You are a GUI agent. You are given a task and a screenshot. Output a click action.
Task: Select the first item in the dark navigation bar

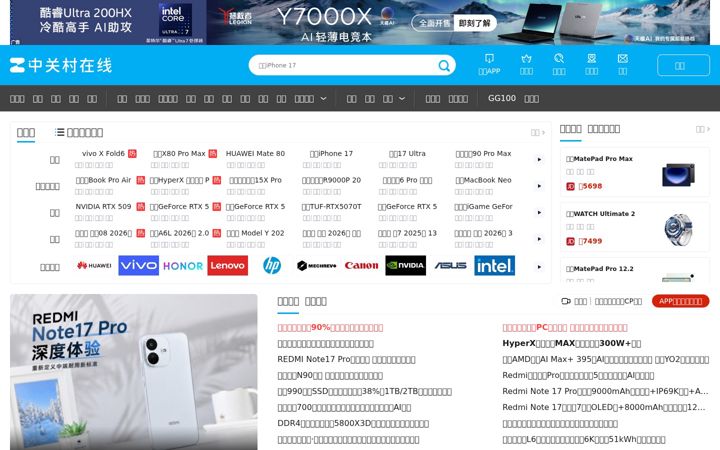pos(17,99)
